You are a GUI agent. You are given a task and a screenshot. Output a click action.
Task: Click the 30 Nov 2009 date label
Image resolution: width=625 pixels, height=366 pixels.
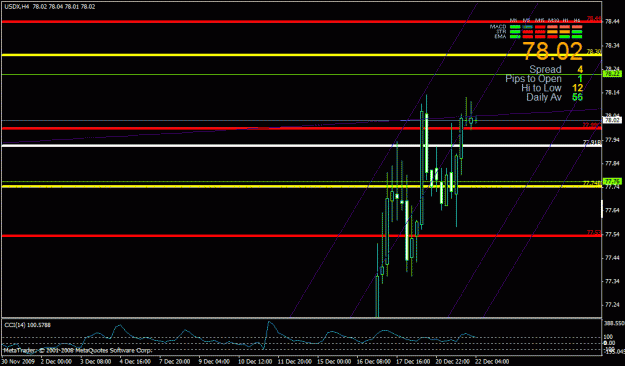coord(18,362)
